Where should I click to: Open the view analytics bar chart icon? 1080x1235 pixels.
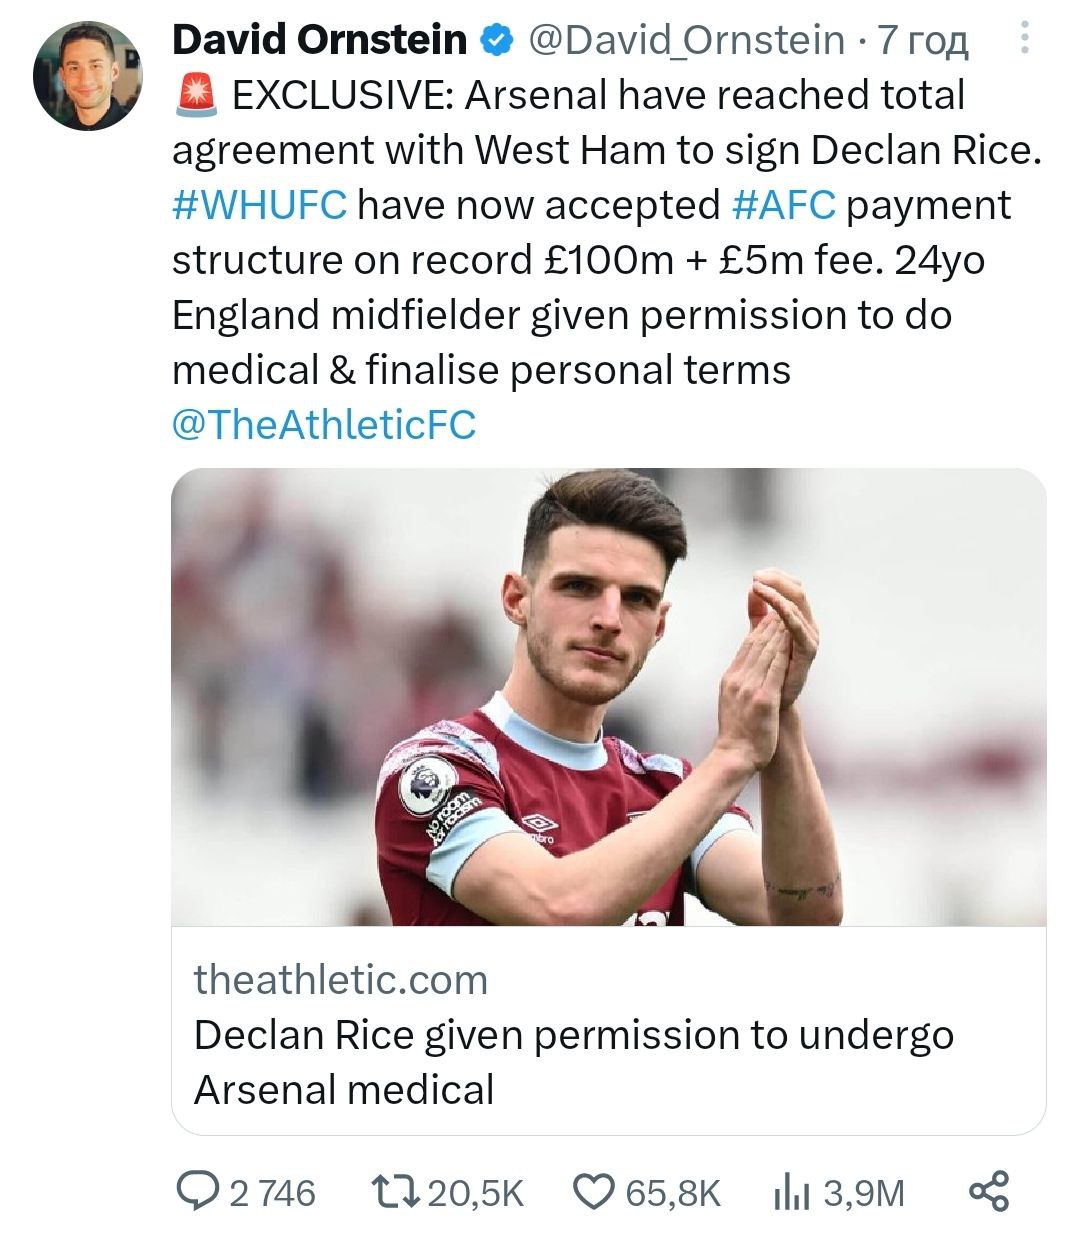[791, 1191]
